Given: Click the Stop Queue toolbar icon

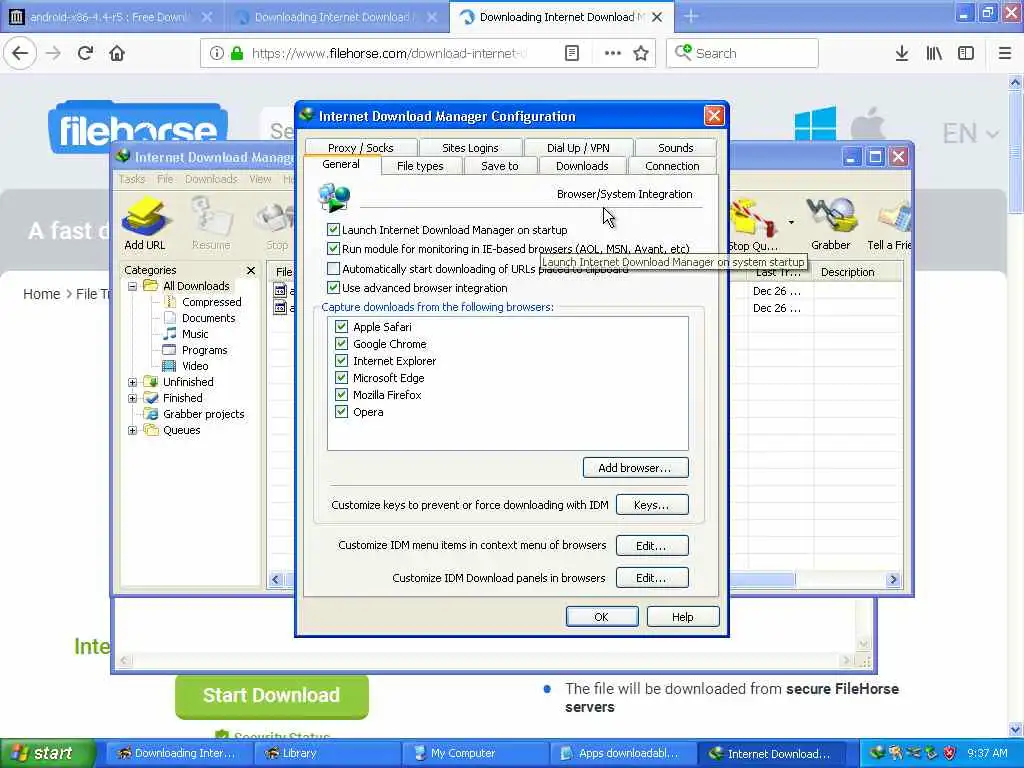Looking at the screenshot, I should pyautogui.click(x=753, y=225).
